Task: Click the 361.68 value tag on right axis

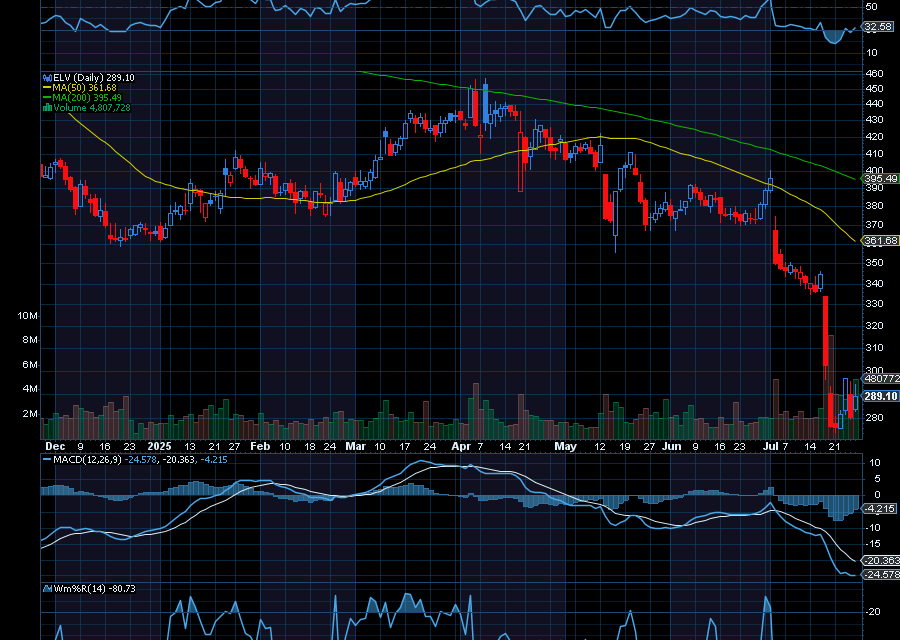Action: click(880, 241)
